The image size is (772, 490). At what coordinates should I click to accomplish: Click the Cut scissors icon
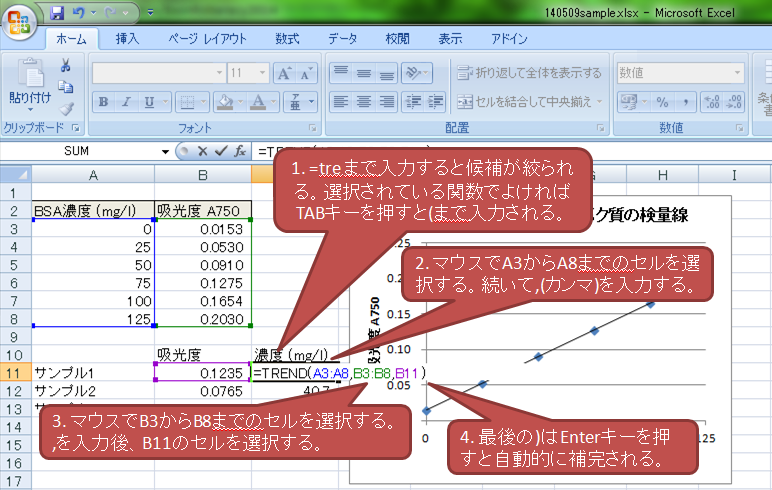66,65
